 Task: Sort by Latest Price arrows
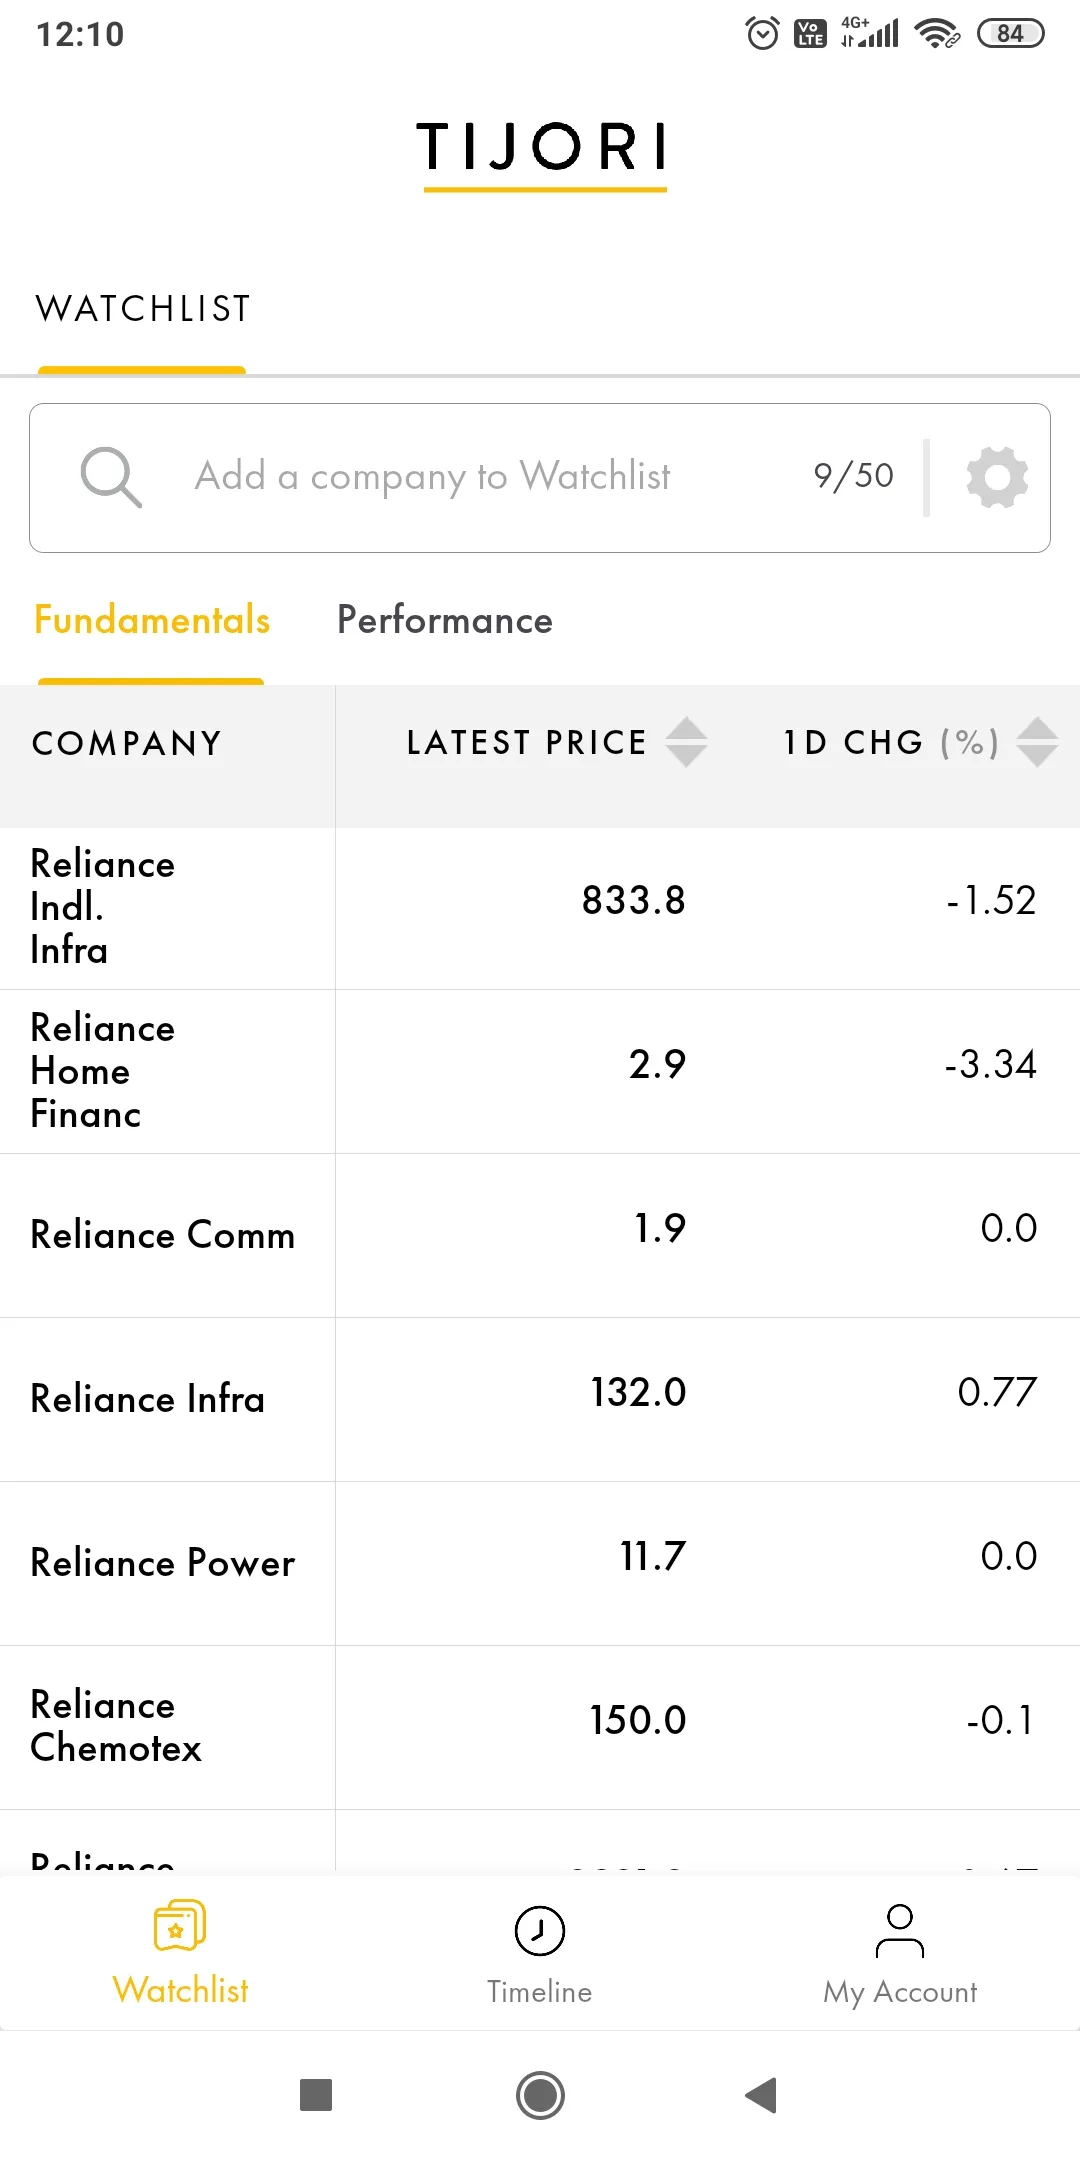click(x=686, y=742)
